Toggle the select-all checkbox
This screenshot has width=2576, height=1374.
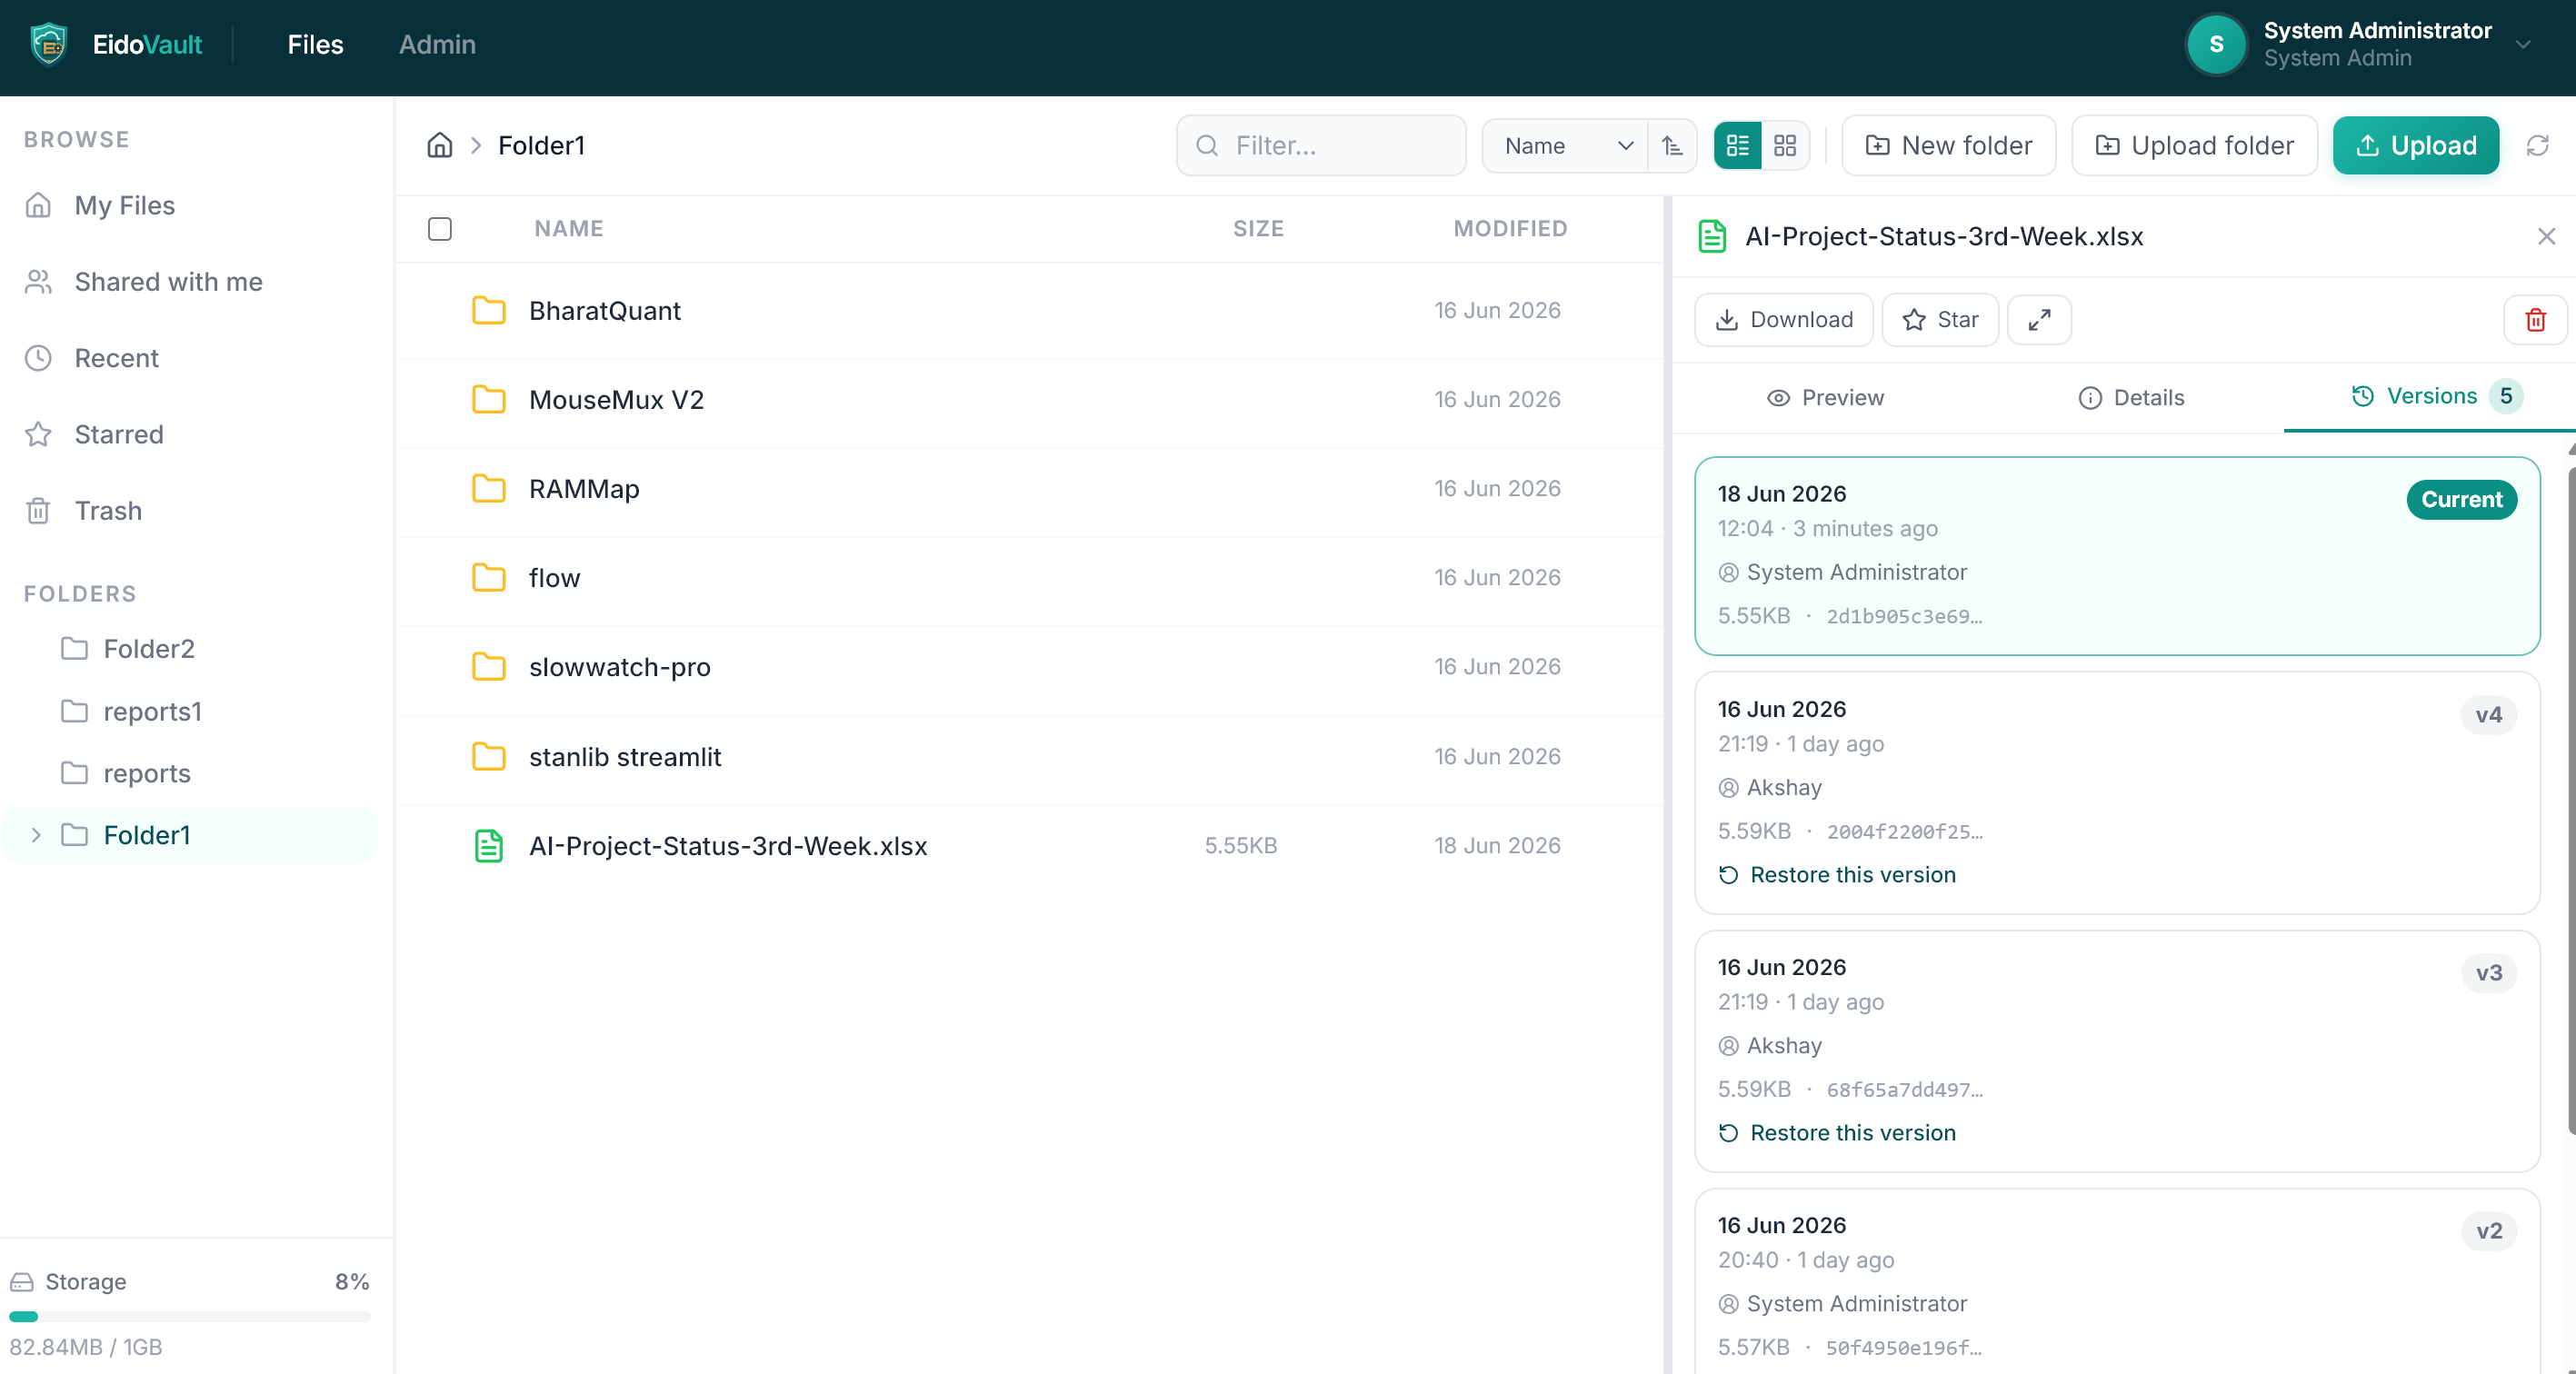(440, 229)
